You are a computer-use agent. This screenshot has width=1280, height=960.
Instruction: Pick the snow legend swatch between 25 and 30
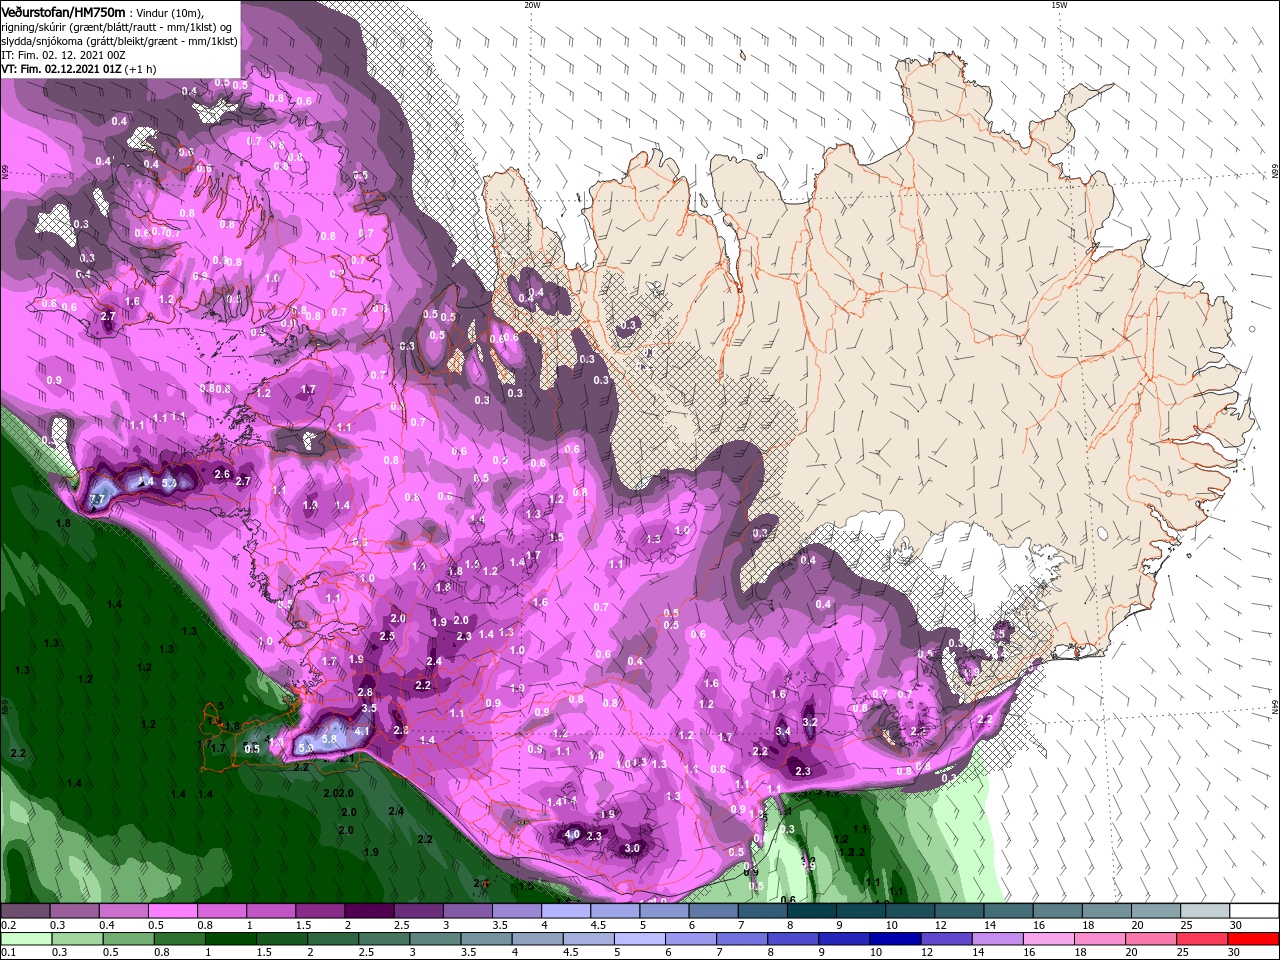pyautogui.click(x=1206, y=911)
